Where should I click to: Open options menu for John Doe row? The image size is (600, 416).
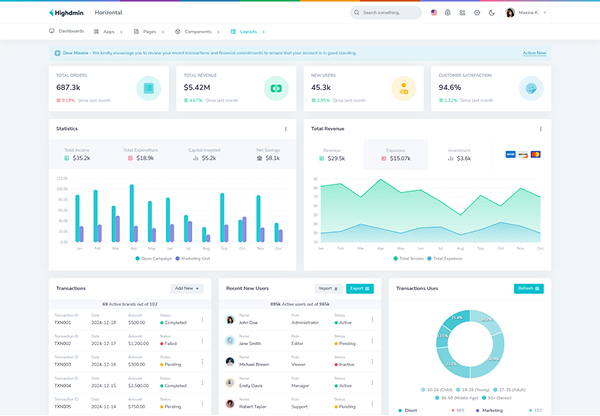click(x=372, y=320)
